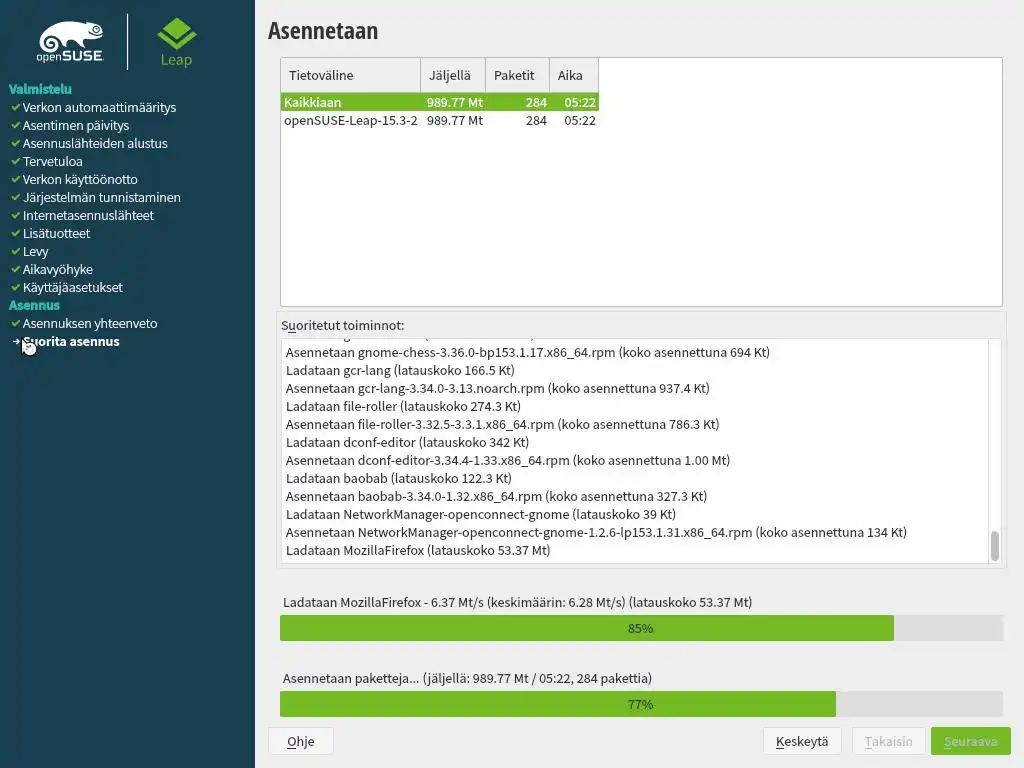Click checkmark next to Levy

point(16,251)
